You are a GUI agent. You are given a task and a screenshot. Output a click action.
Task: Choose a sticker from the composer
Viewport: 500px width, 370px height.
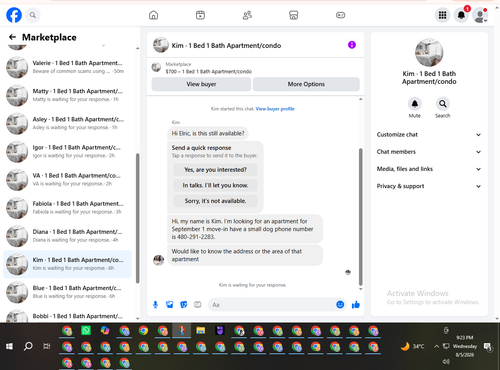tap(184, 304)
